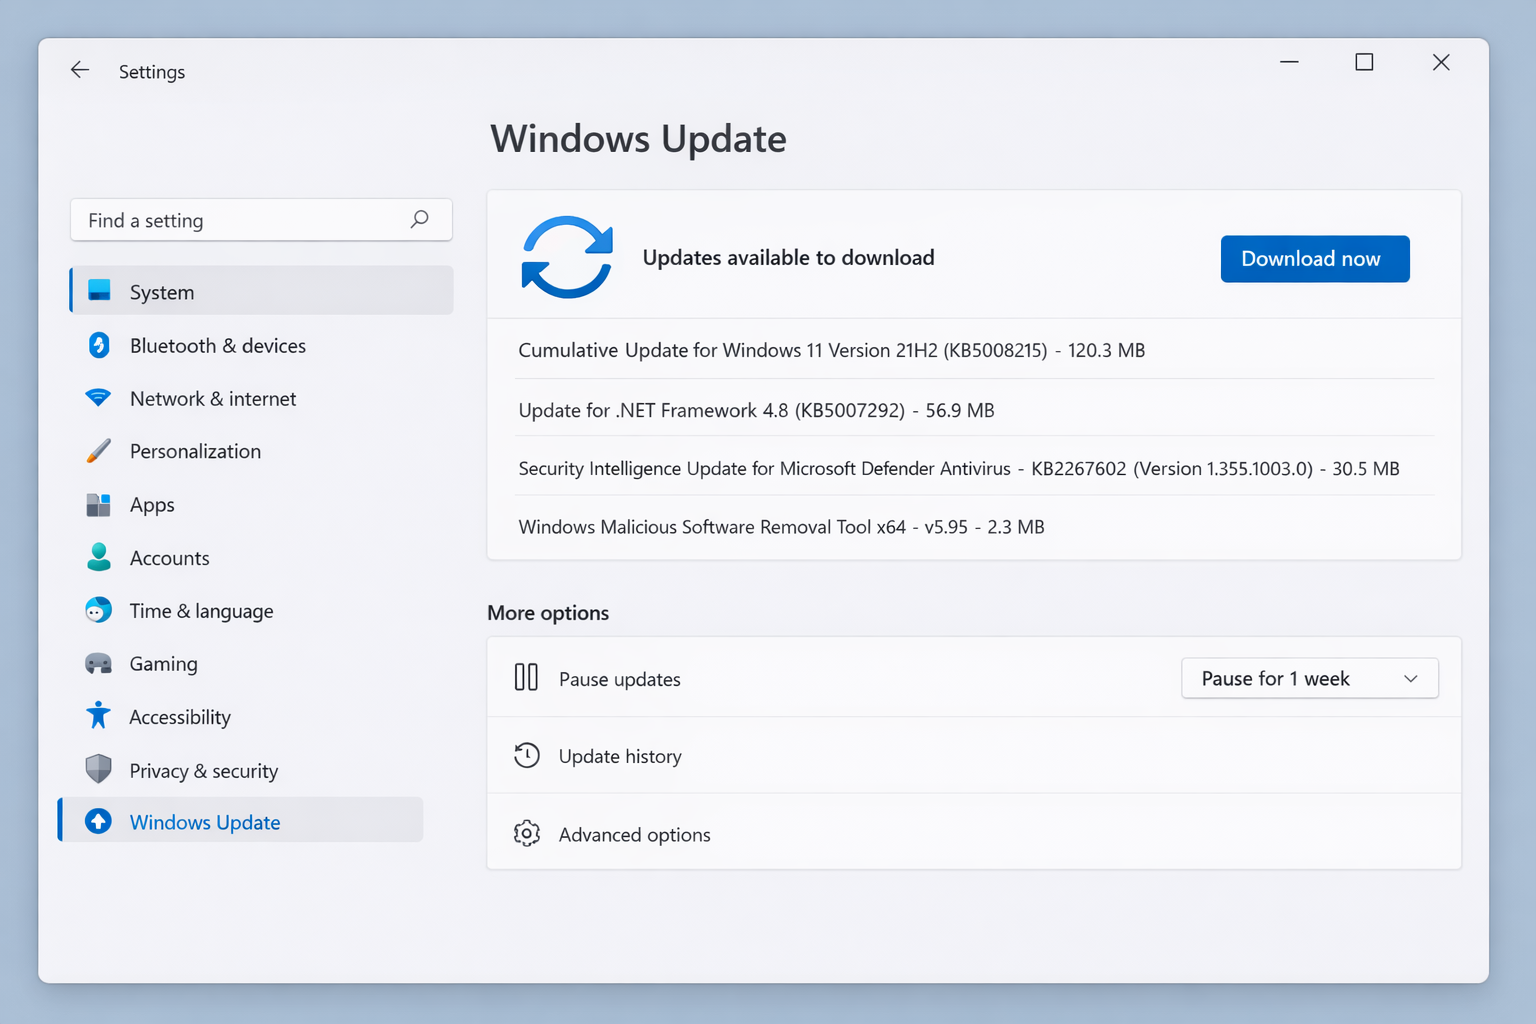This screenshot has width=1536, height=1024.
Task: Click the Accounts person icon
Action: pyautogui.click(x=98, y=557)
